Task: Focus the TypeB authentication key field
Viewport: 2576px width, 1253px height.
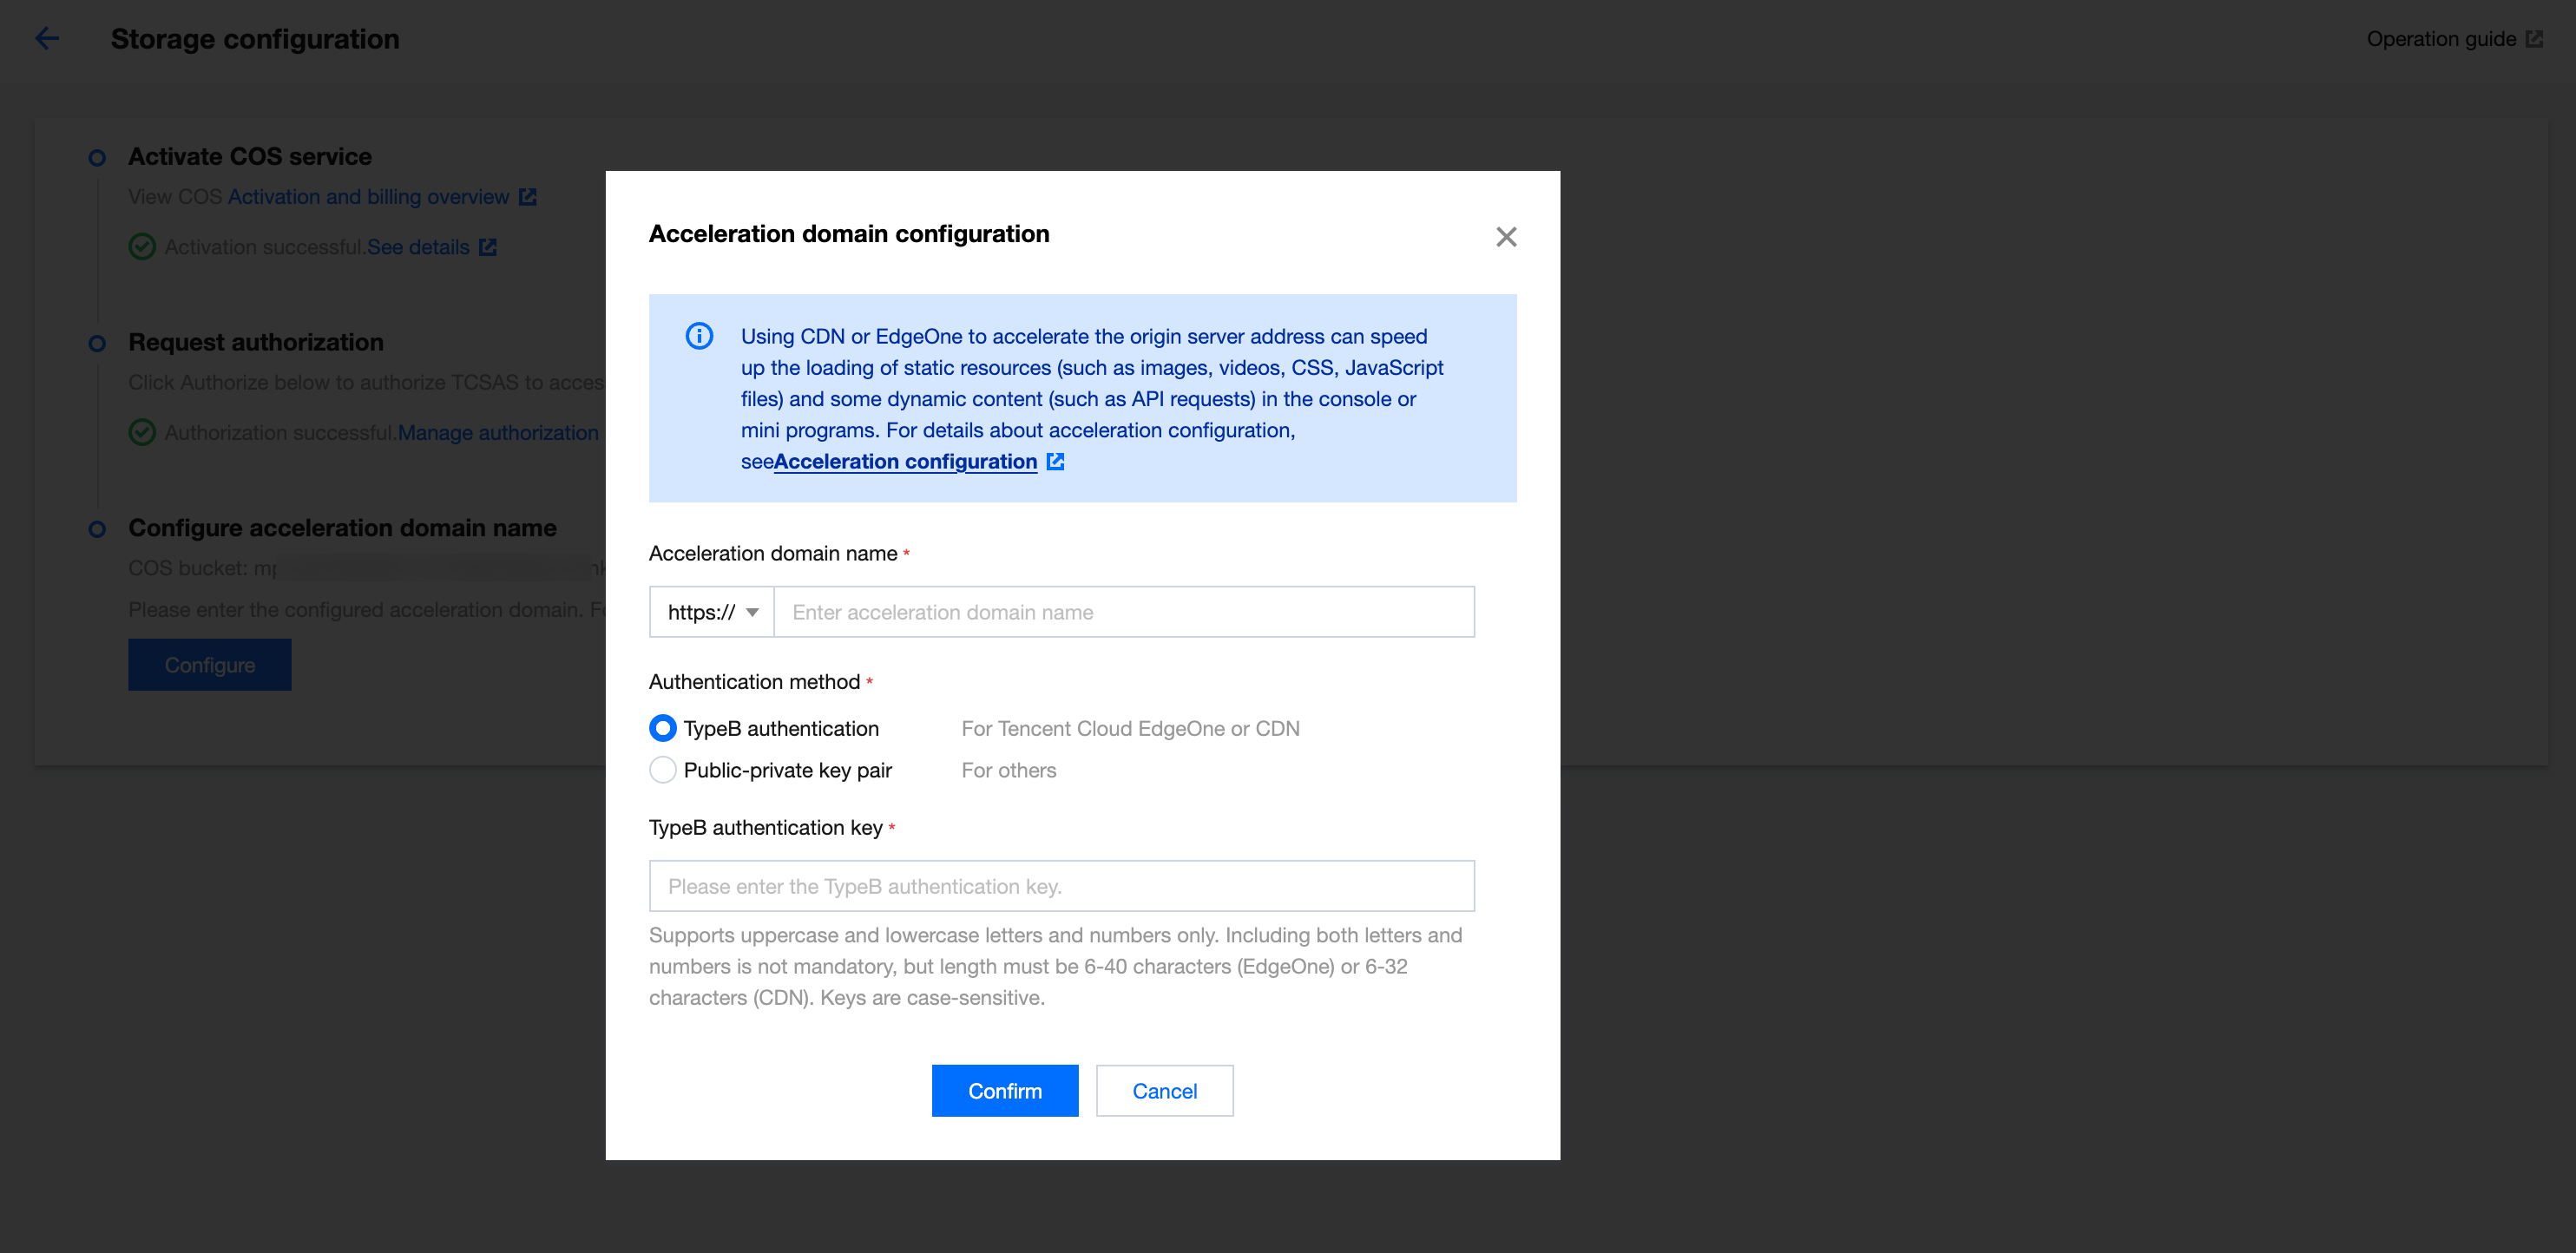Action: pos(1061,886)
